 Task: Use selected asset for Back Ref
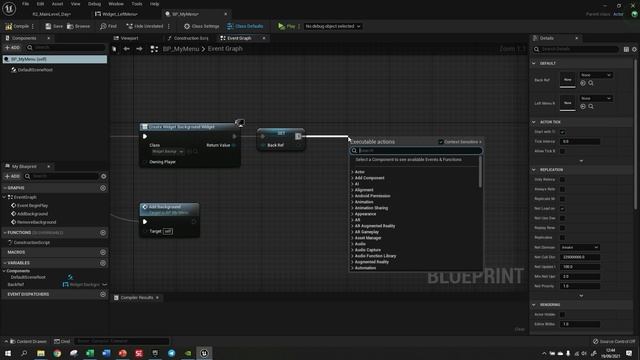(x=583, y=83)
